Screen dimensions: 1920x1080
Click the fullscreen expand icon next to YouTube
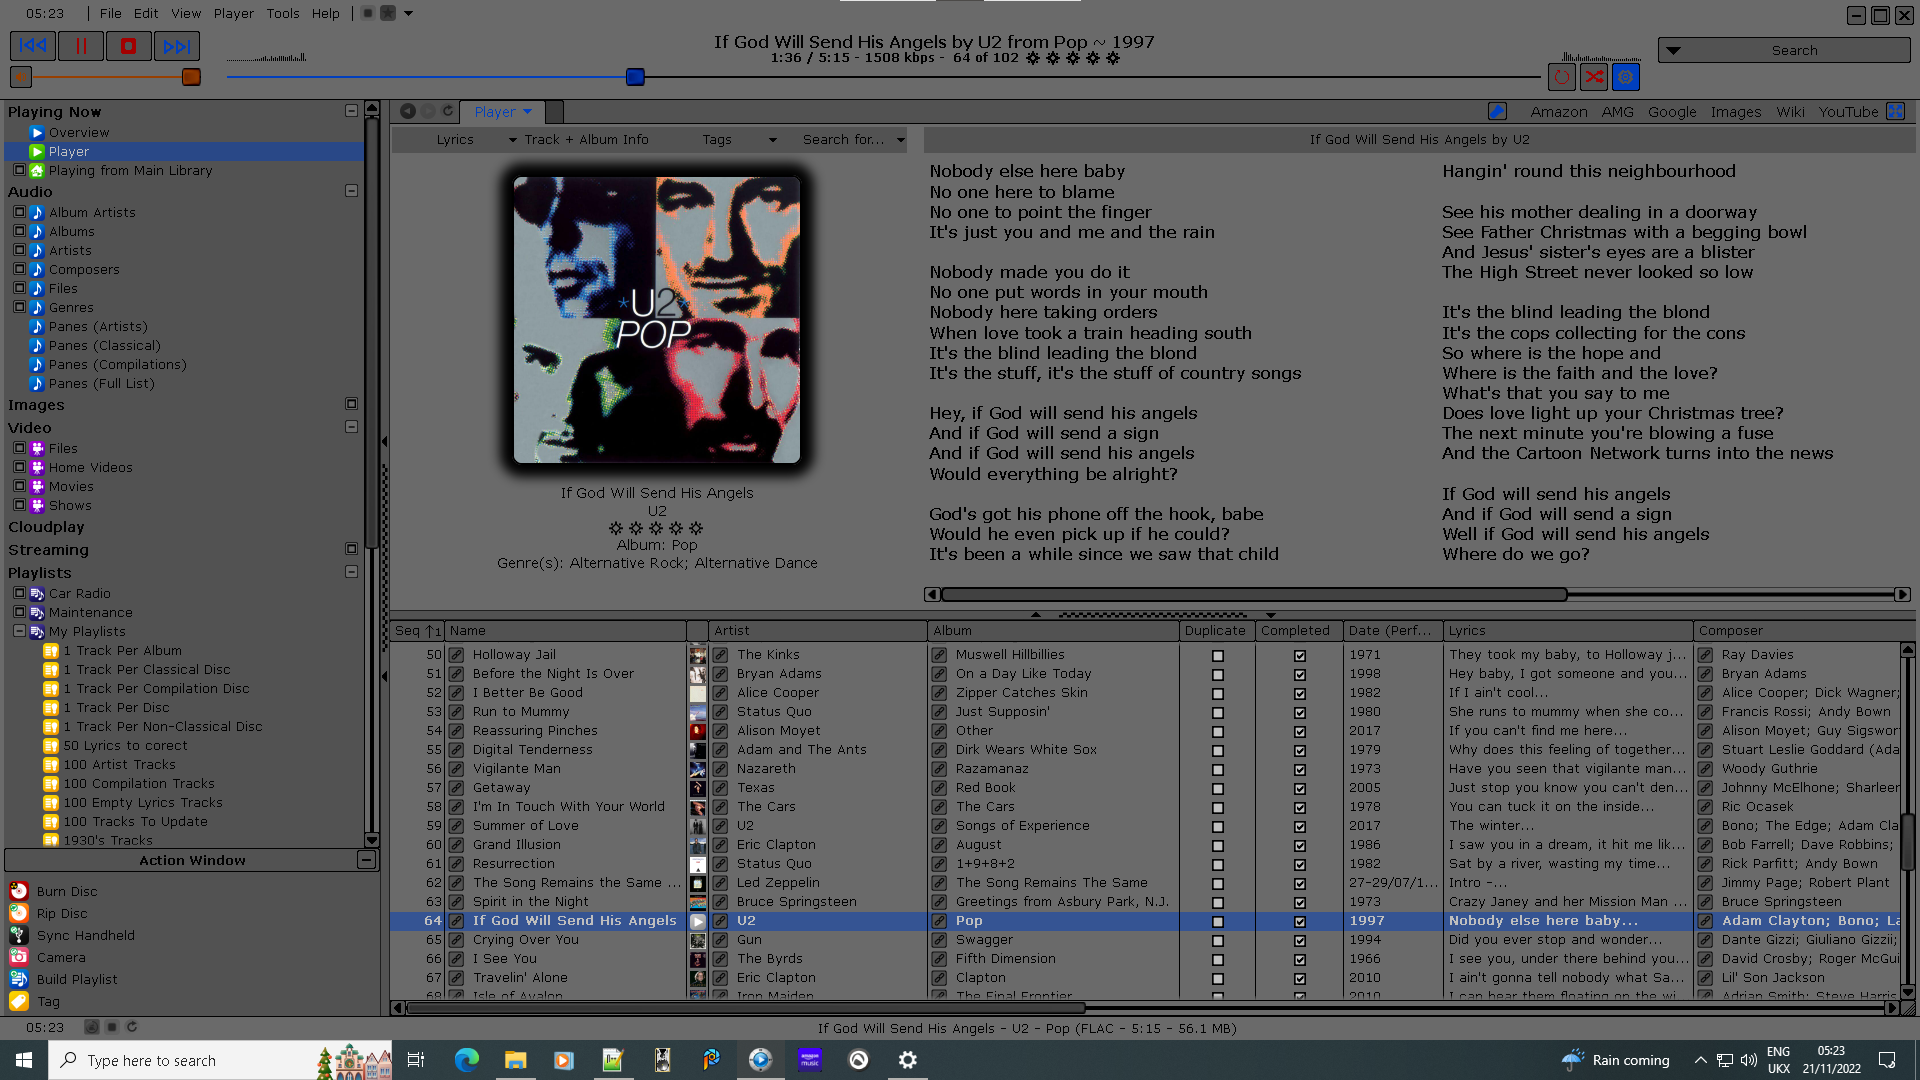1896,111
